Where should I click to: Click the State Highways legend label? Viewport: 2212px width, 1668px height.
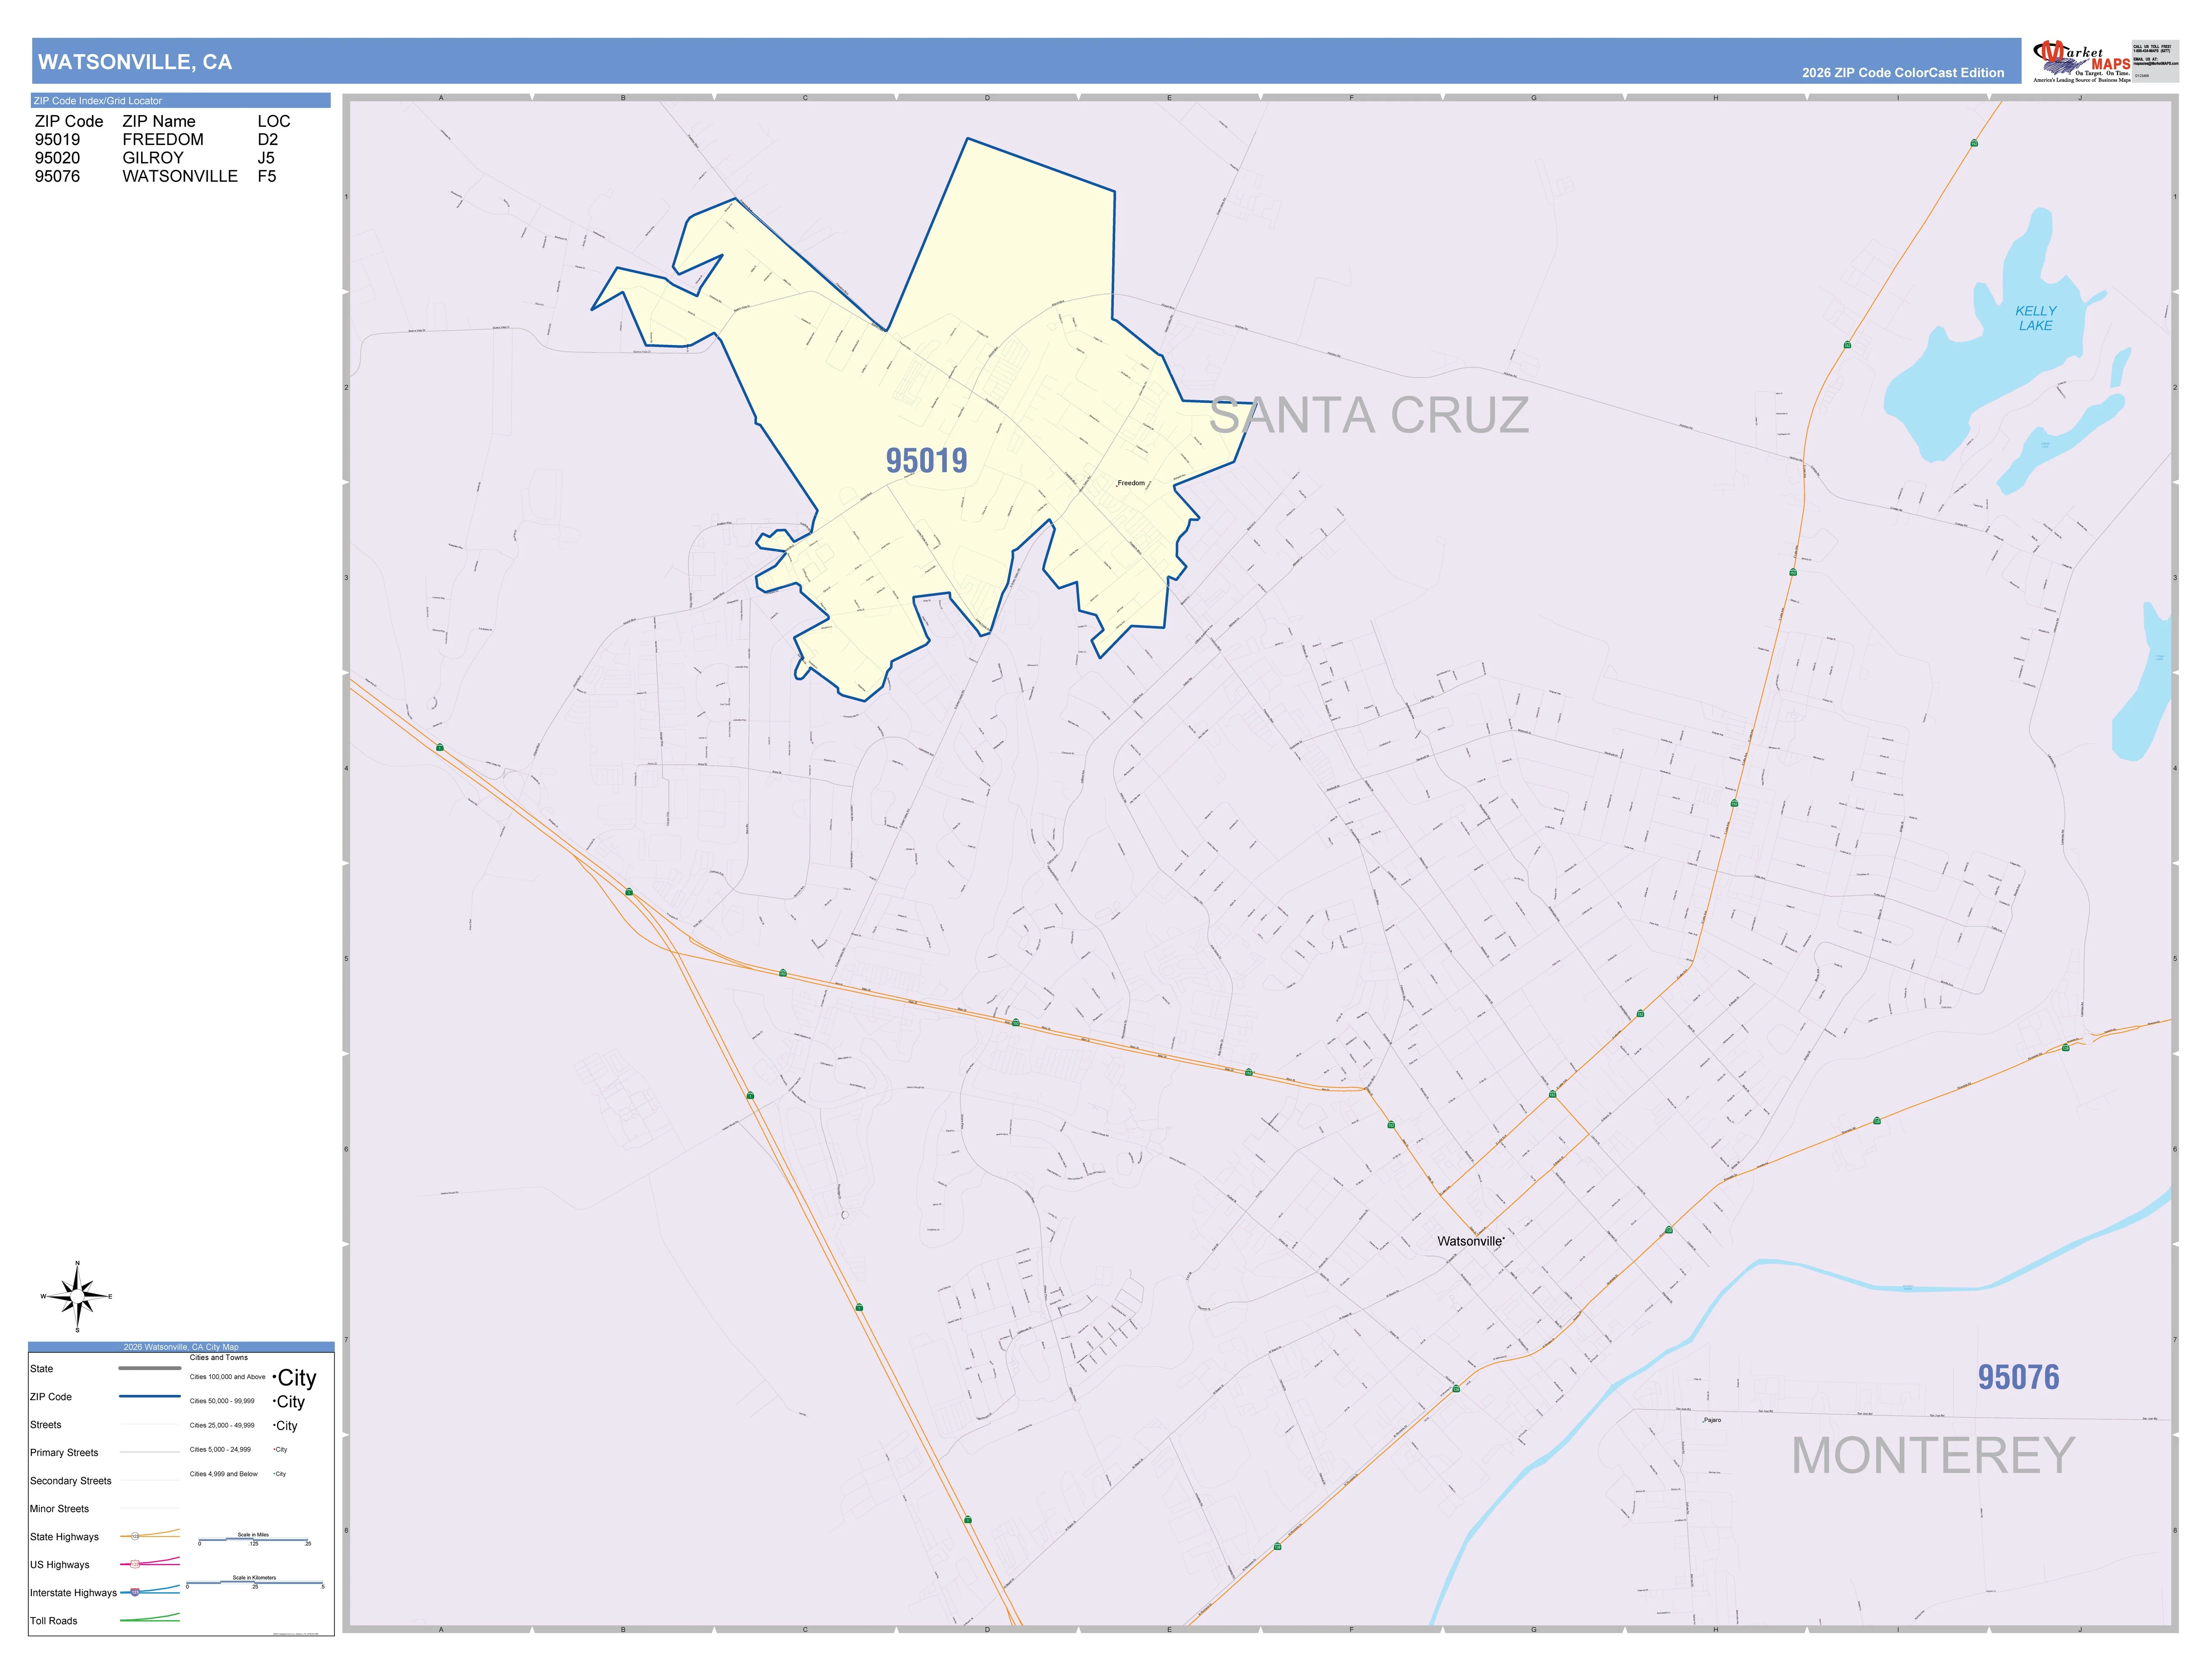point(64,1537)
